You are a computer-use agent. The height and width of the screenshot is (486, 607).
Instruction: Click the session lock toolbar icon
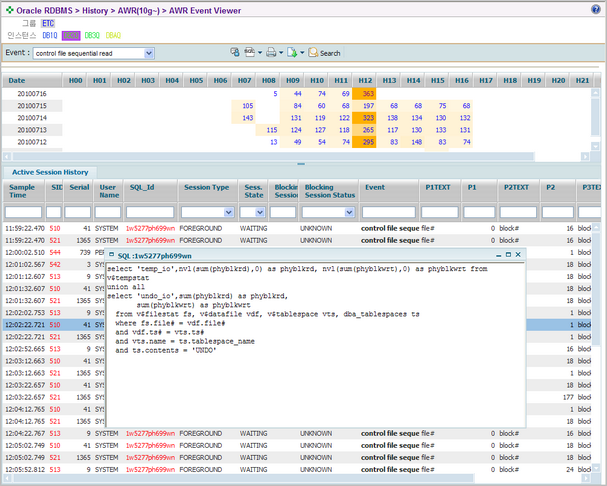click(x=235, y=52)
